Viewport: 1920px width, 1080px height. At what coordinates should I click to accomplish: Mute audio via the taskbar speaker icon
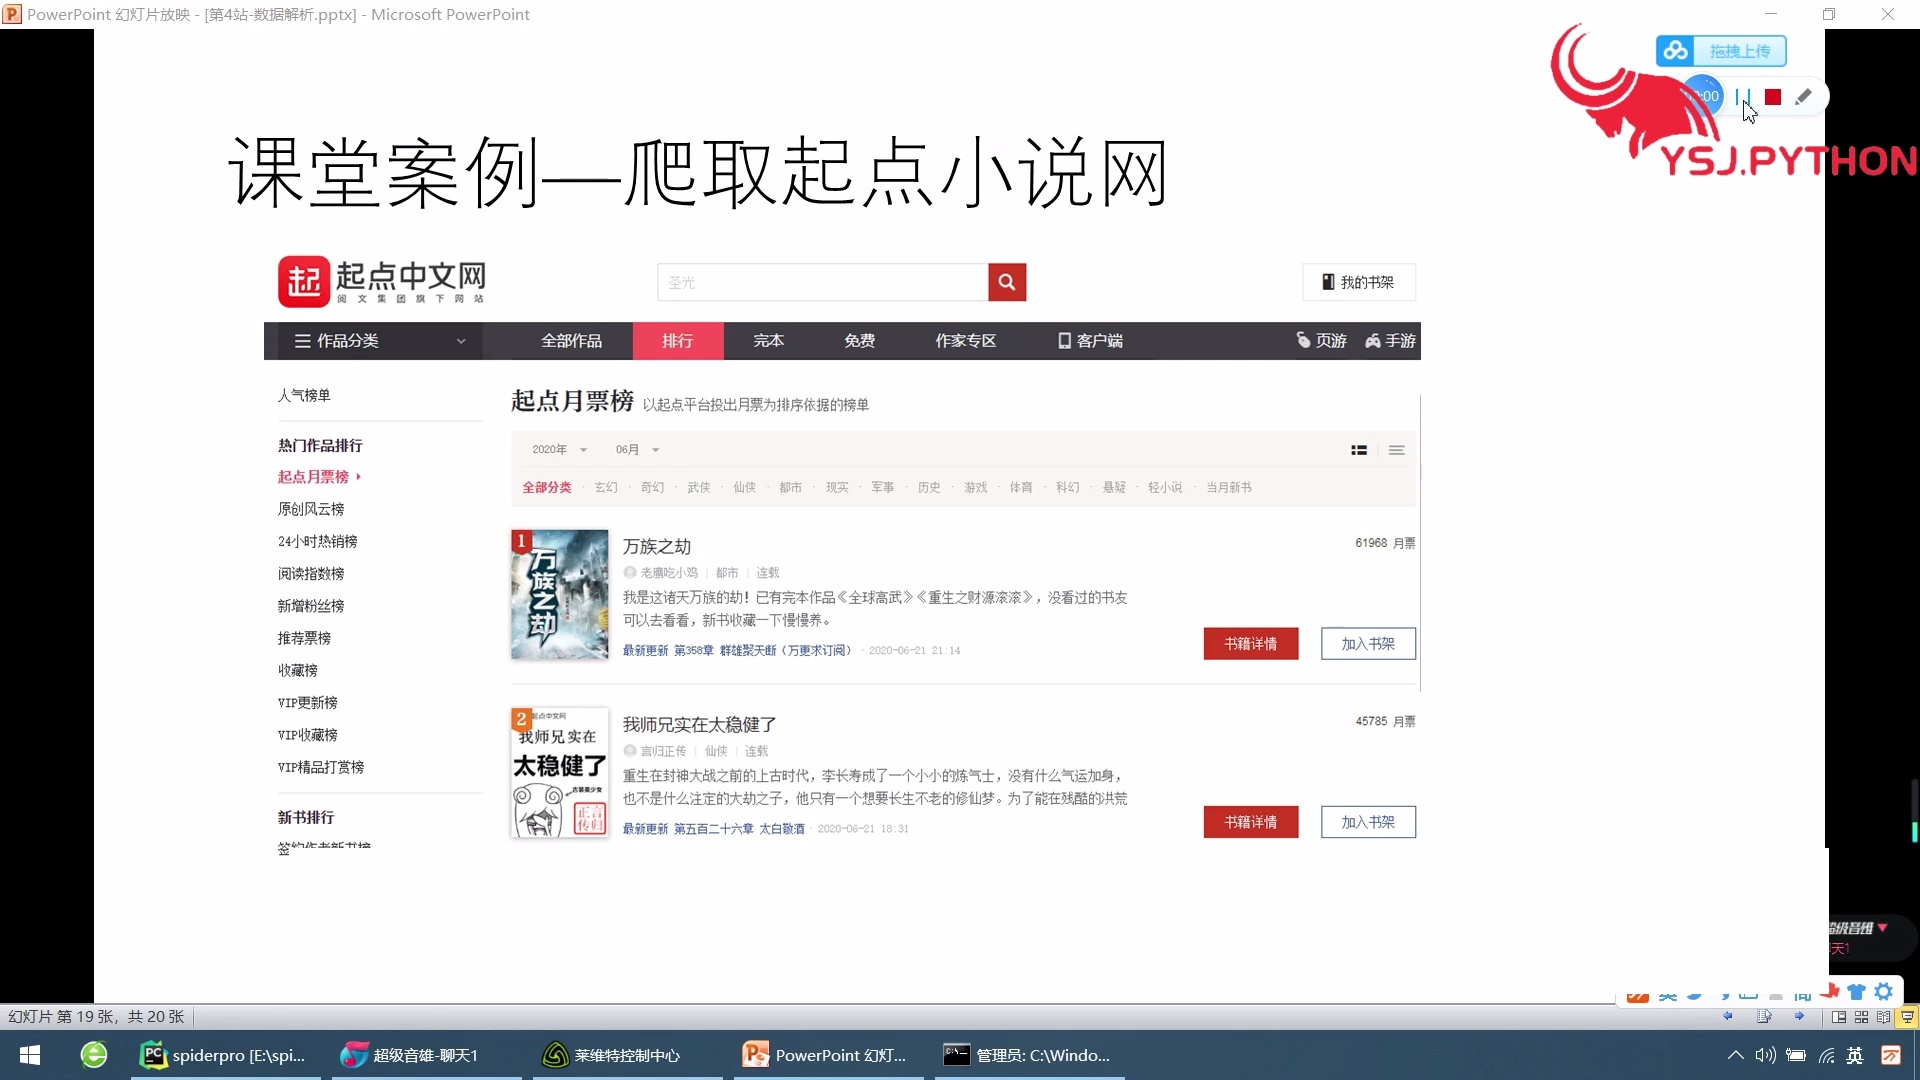pyautogui.click(x=1765, y=1055)
